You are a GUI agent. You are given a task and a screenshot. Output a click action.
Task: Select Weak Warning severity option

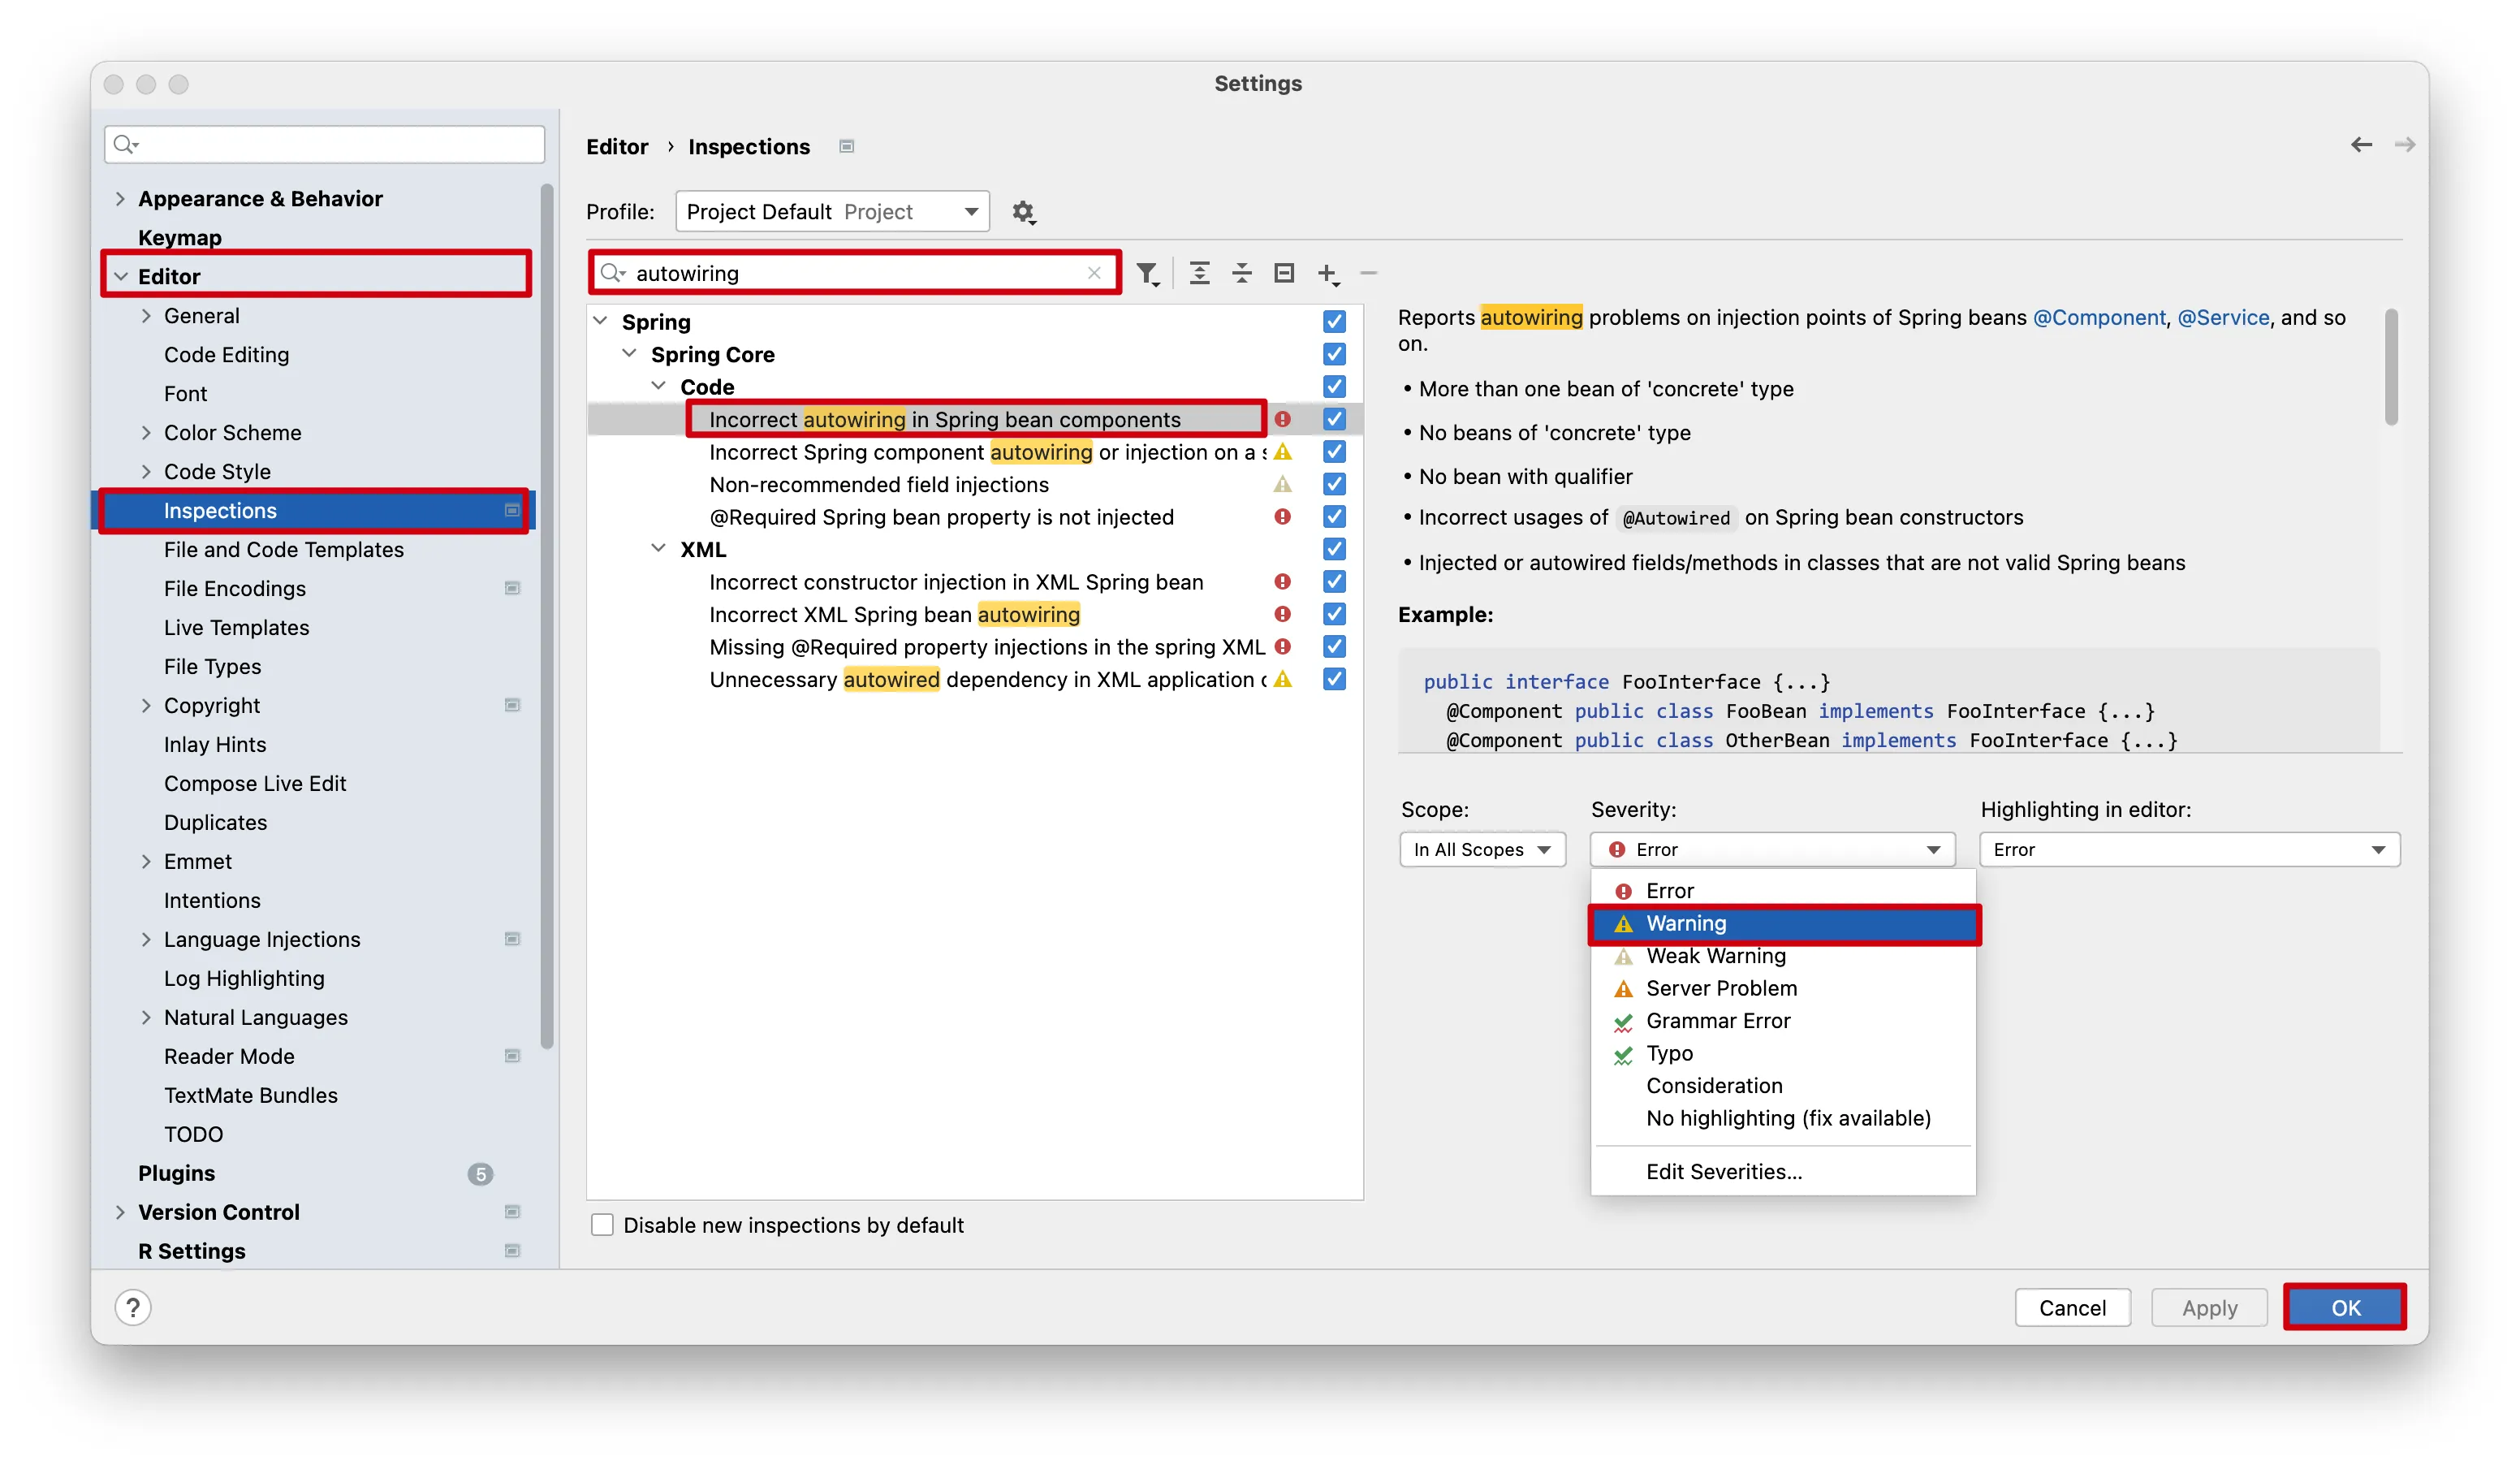click(x=1715, y=956)
